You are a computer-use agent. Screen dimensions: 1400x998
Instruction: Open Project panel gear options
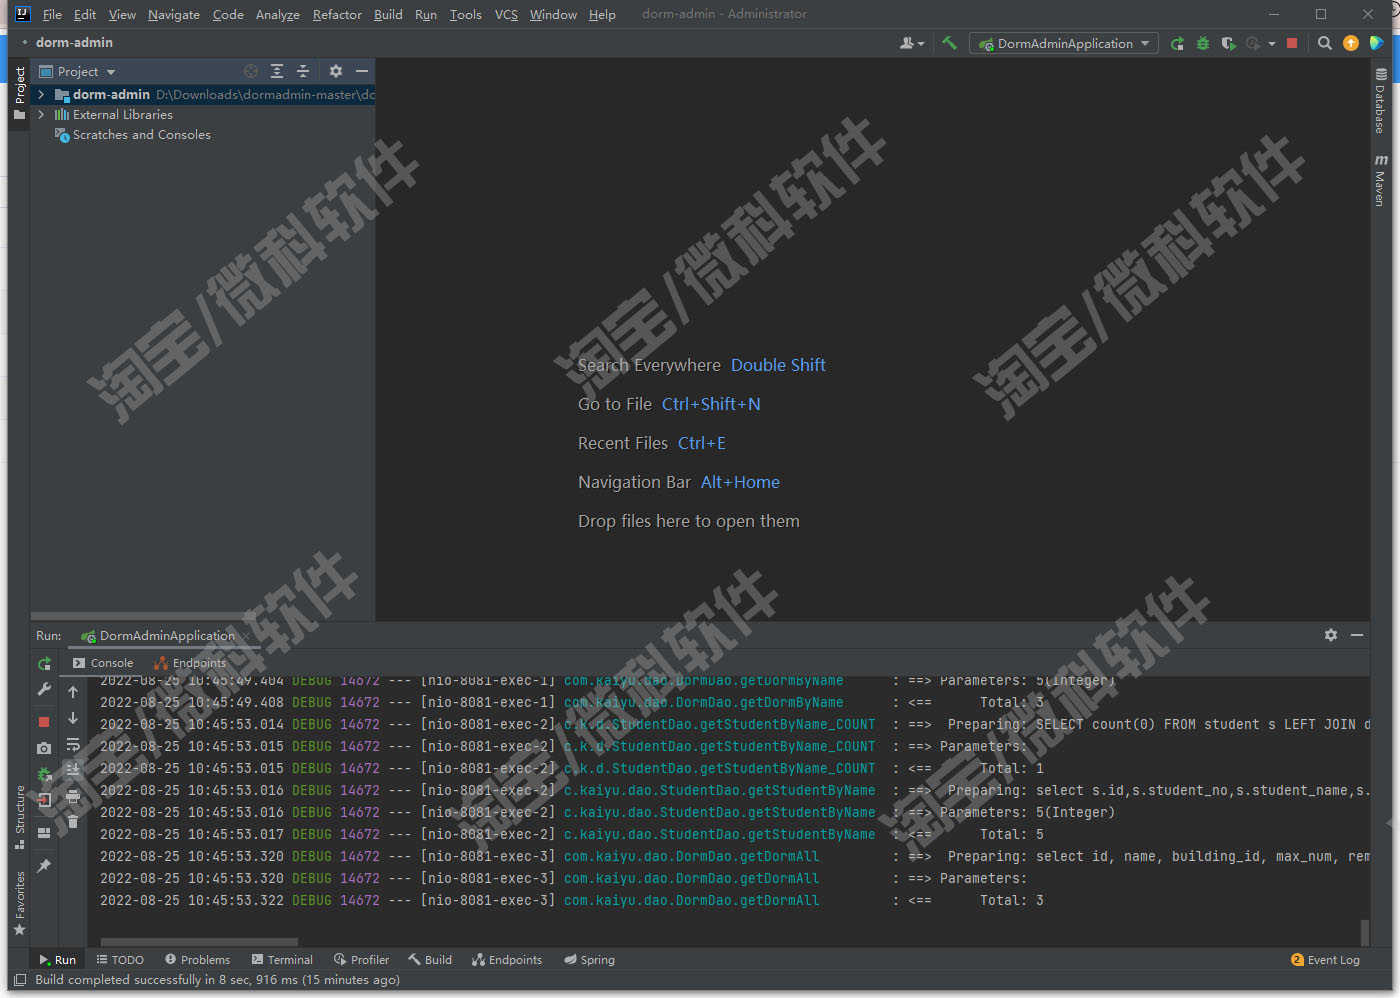point(336,71)
